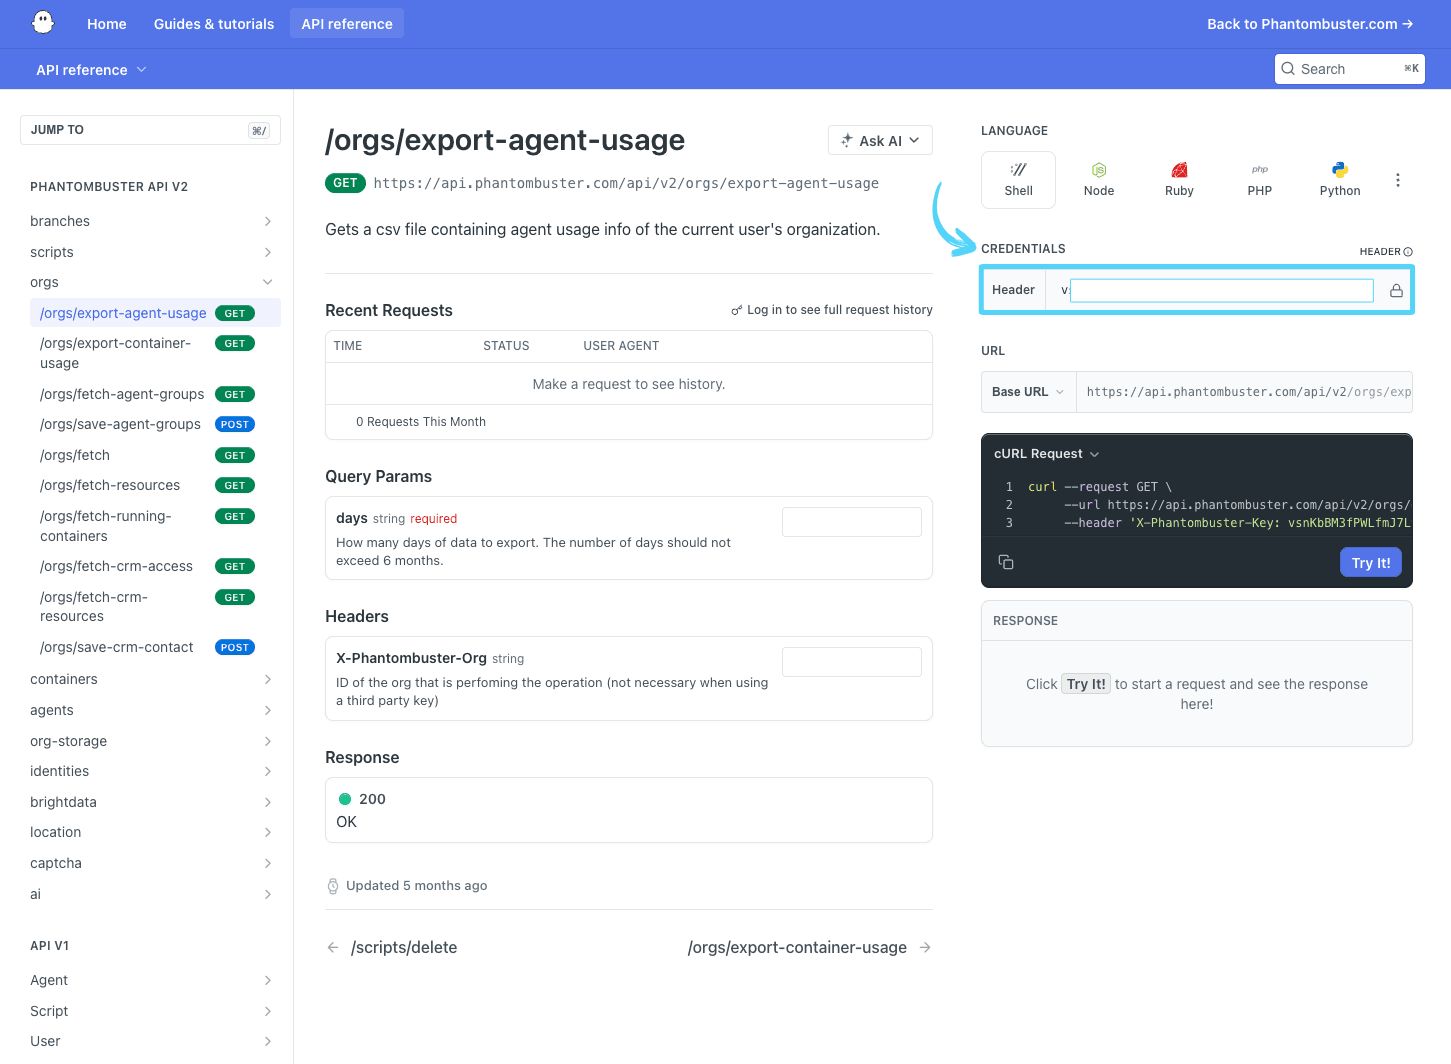
Task: Open more languages three-dot menu
Action: [x=1398, y=180]
